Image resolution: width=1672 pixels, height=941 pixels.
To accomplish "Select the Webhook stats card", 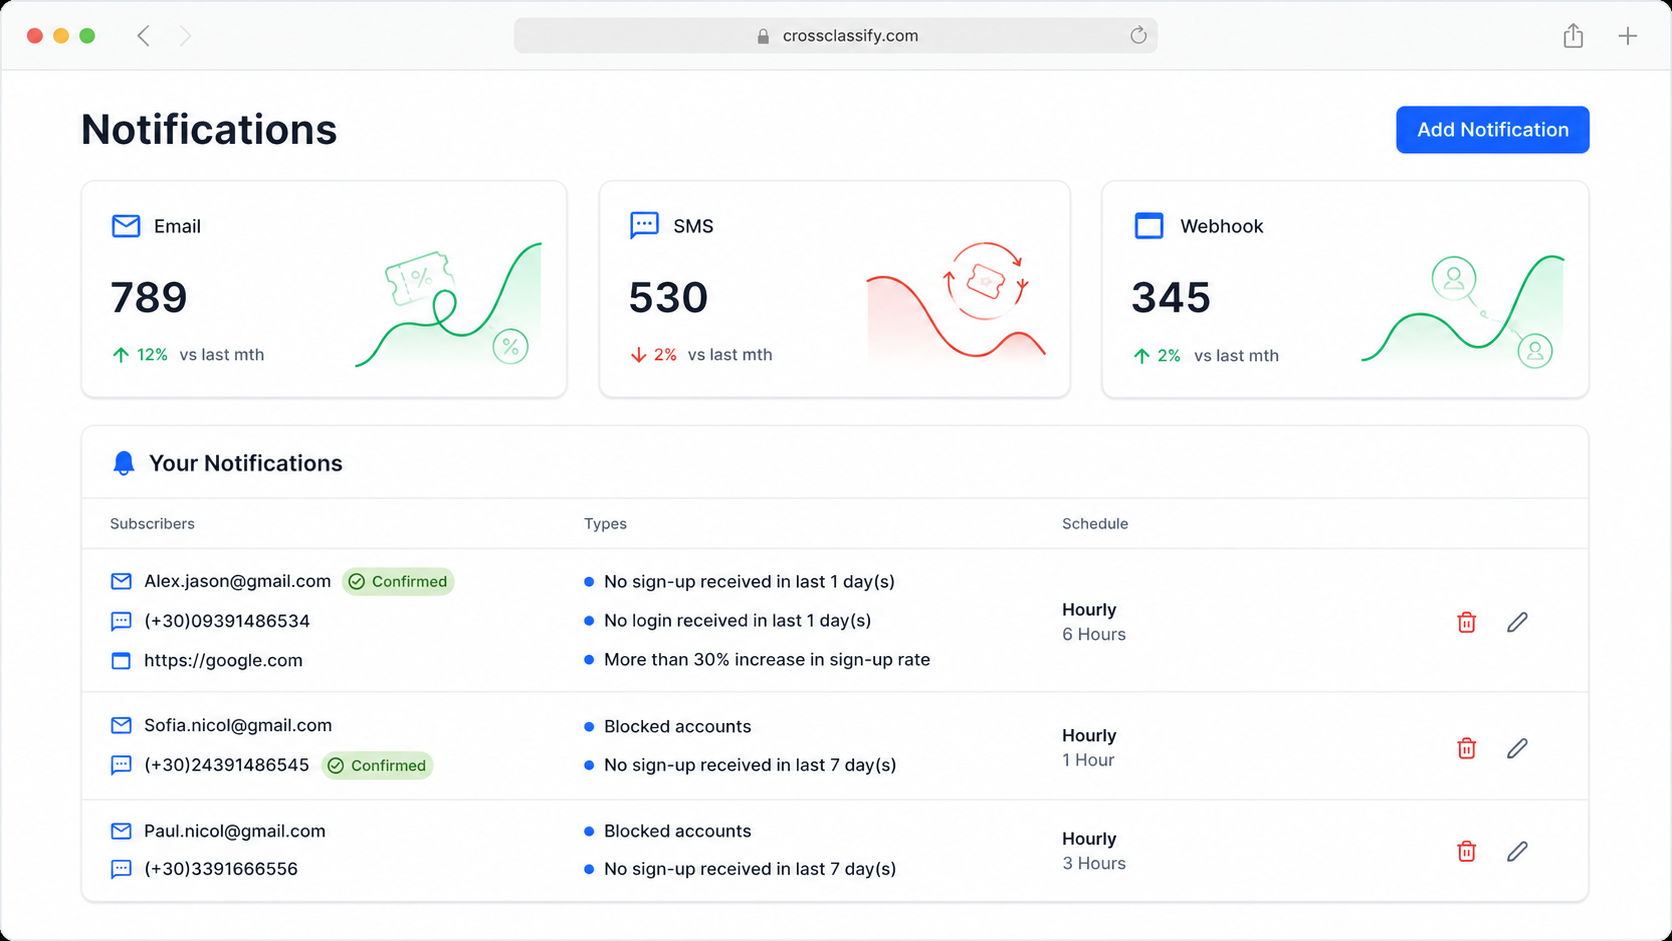I will (1345, 289).
